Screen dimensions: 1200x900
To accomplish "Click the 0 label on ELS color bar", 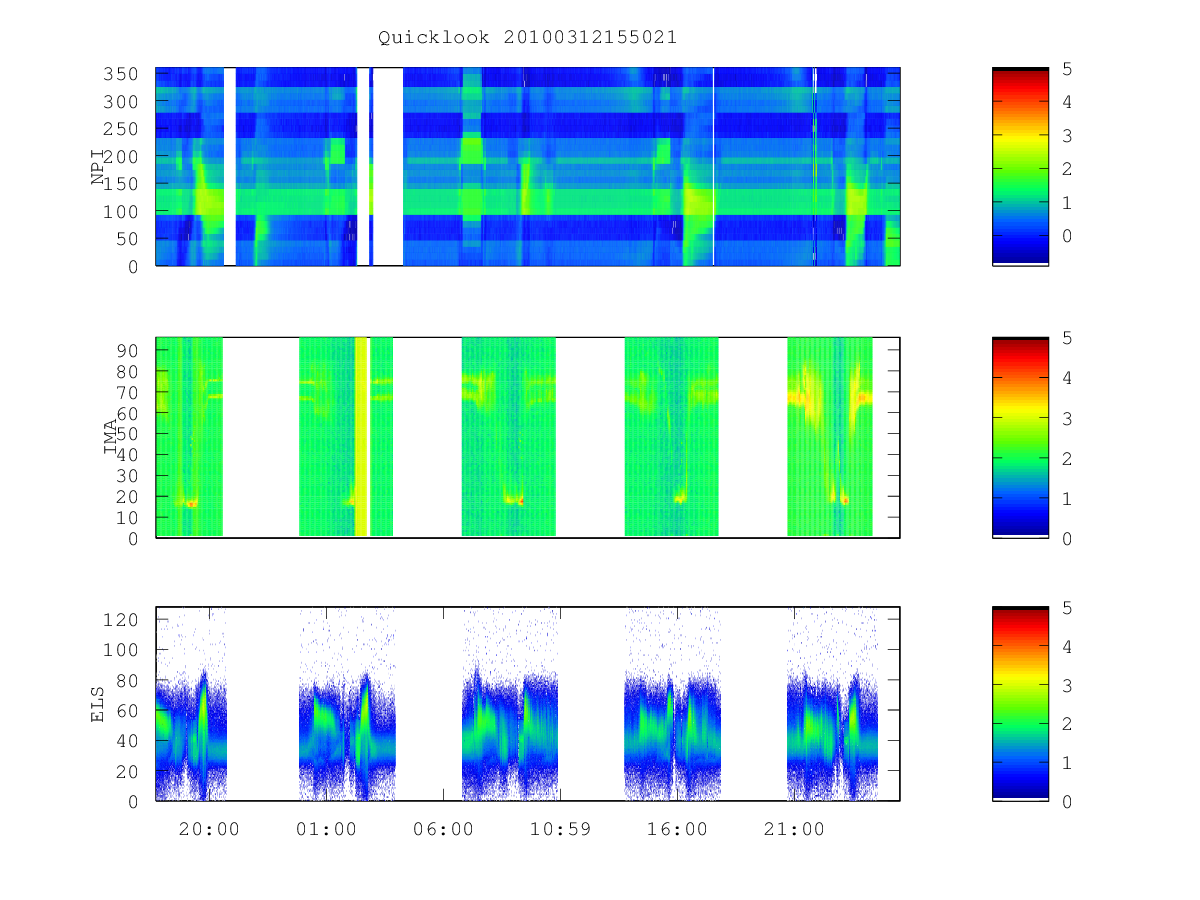I will (1067, 801).
